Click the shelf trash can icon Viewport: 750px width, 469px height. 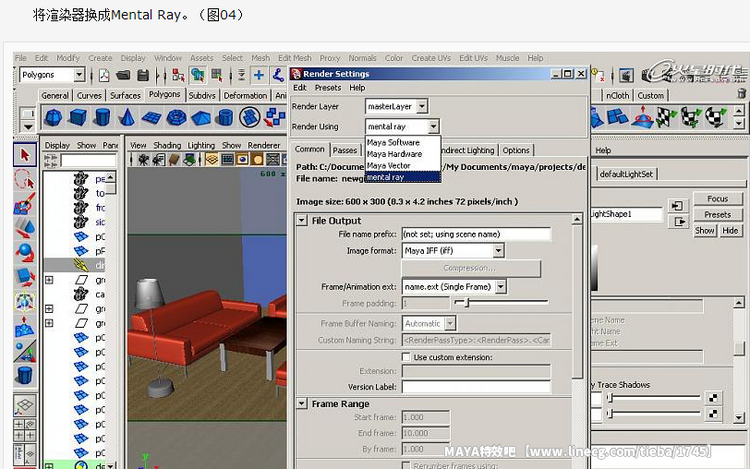[x=741, y=93]
